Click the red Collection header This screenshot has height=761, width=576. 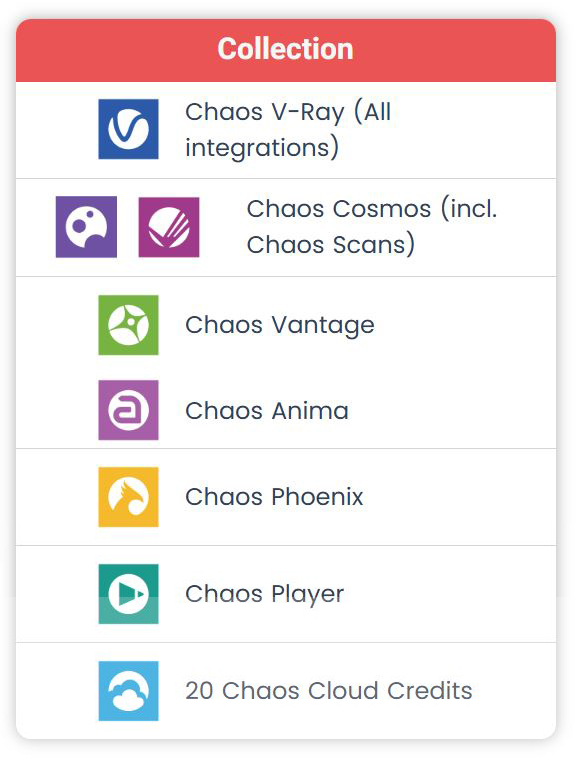286,50
